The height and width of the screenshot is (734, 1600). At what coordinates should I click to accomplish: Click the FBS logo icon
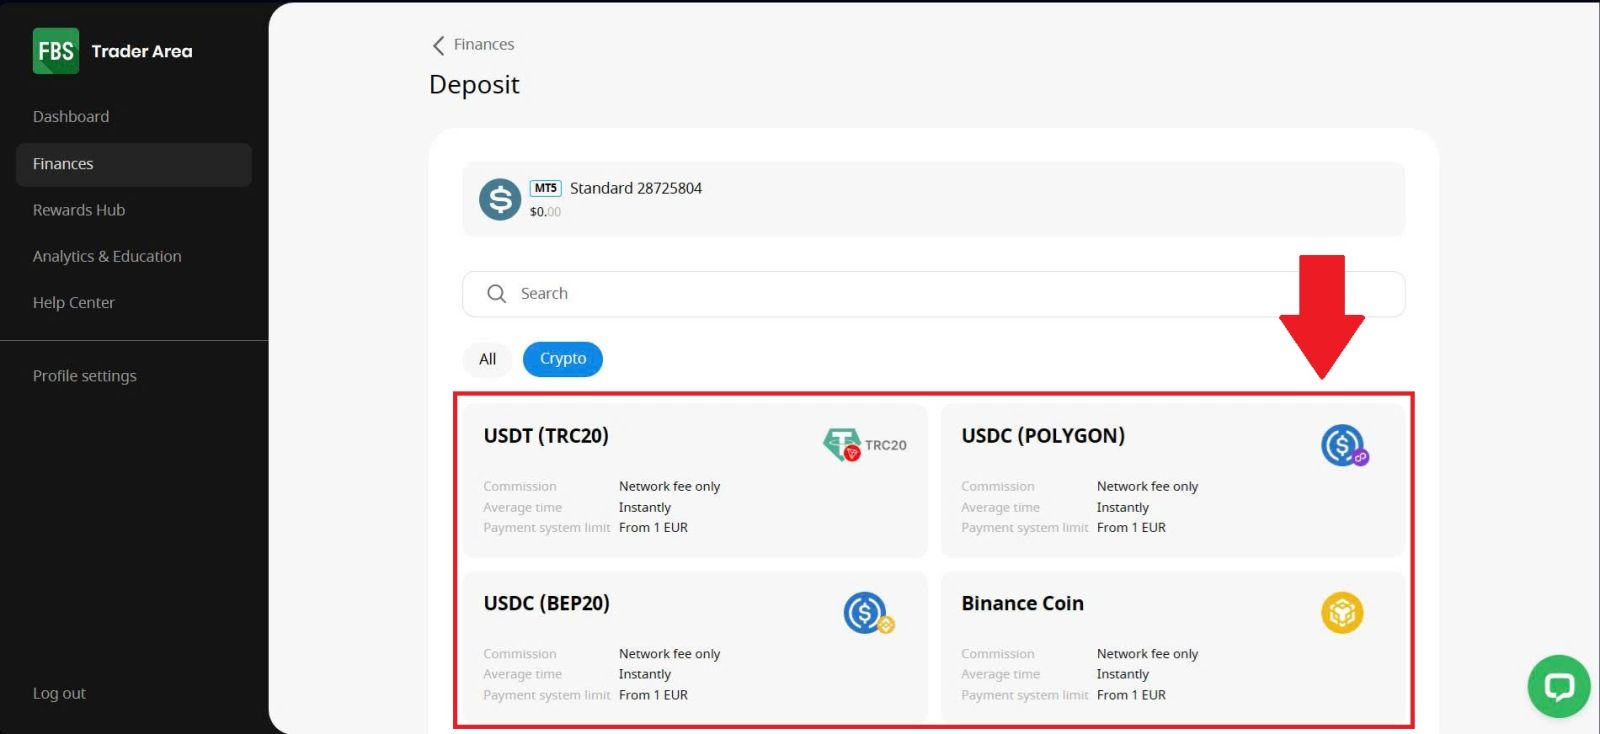[x=56, y=51]
